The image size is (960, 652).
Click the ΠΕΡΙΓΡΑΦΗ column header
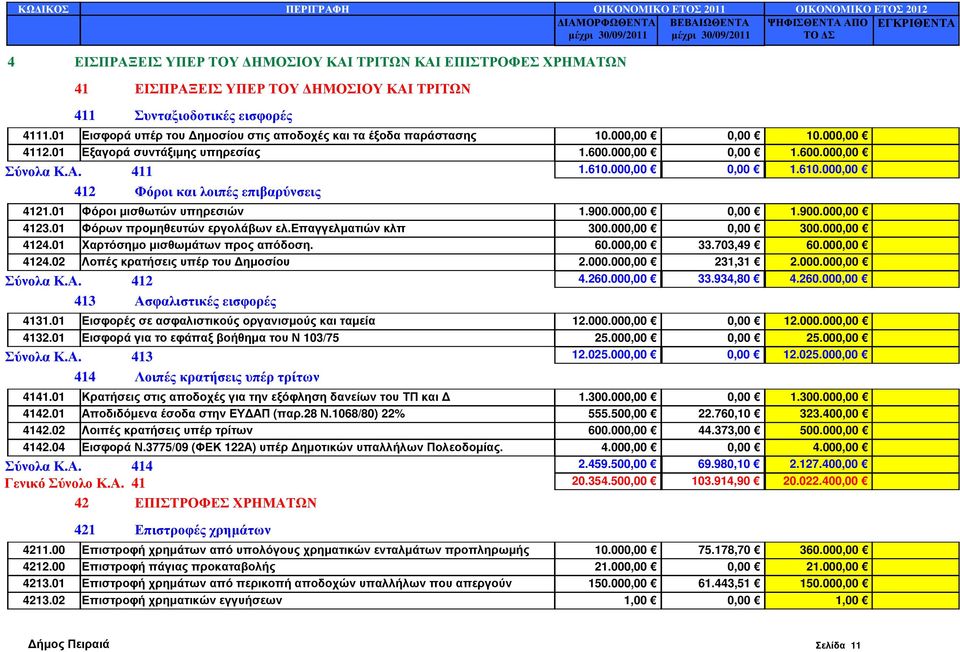click(317, 9)
